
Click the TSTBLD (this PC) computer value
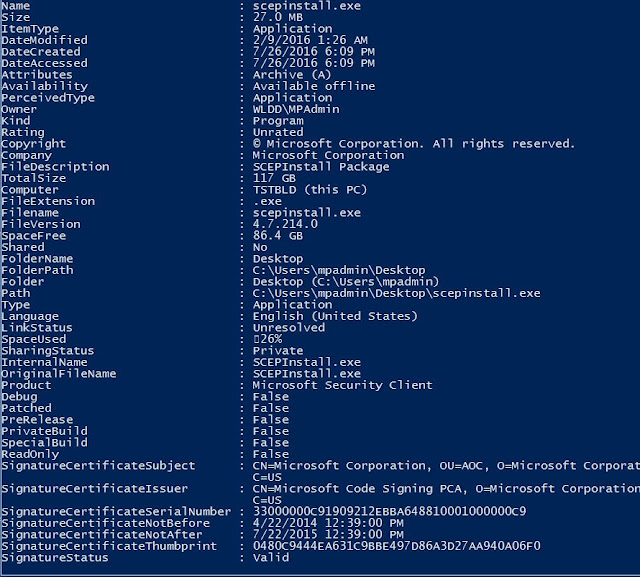point(310,190)
